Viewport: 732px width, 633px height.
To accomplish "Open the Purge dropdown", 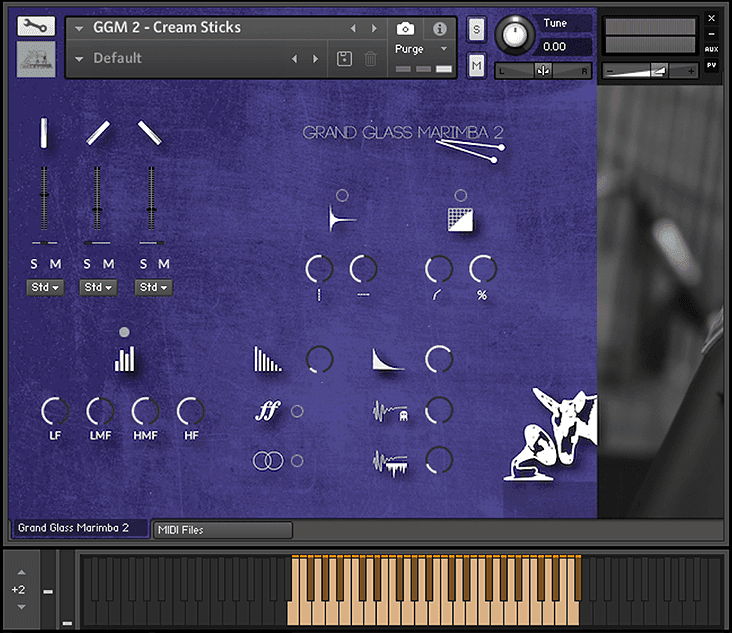I will pos(444,49).
